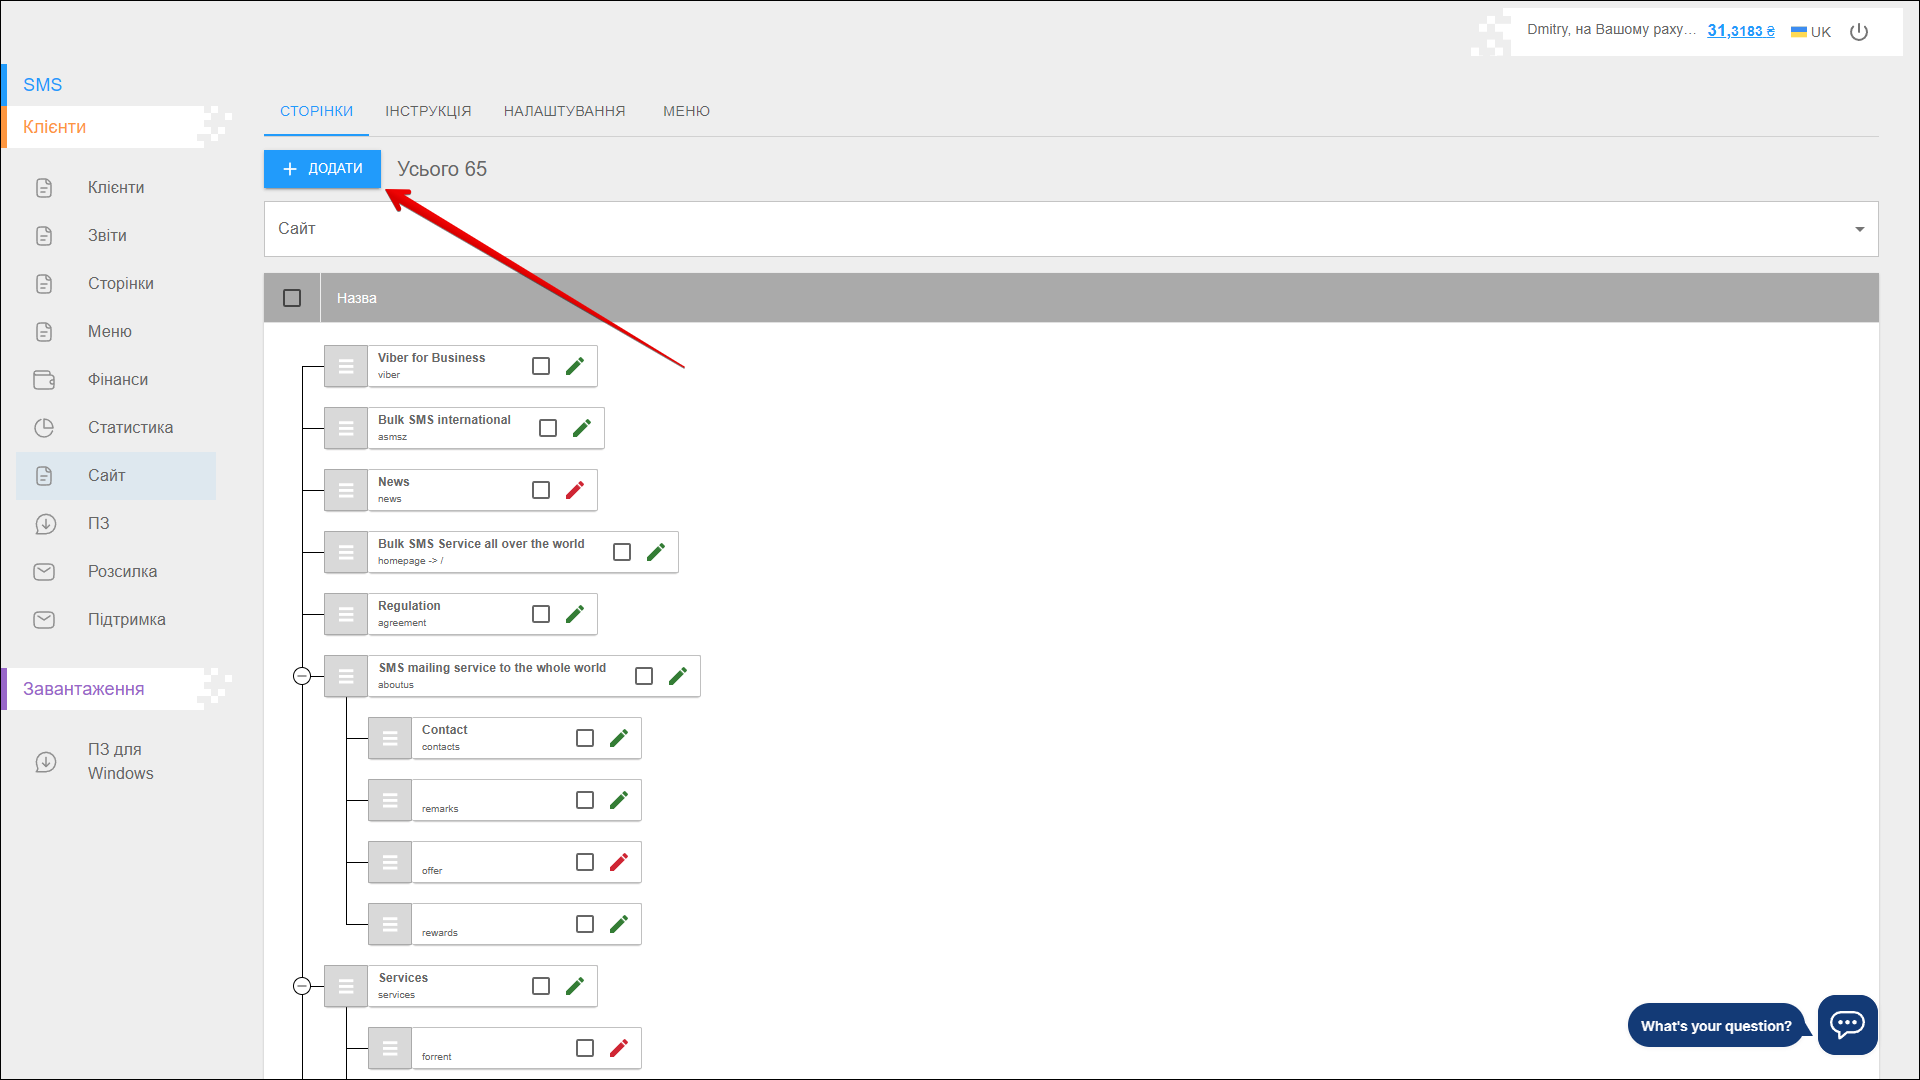Click the account balance link
Viewport: 1920px width, 1080px height.
coord(1740,31)
